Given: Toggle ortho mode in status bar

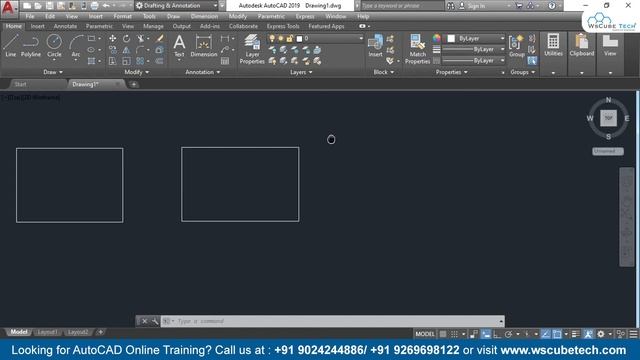Looking at the screenshot, I should [497, 334].
